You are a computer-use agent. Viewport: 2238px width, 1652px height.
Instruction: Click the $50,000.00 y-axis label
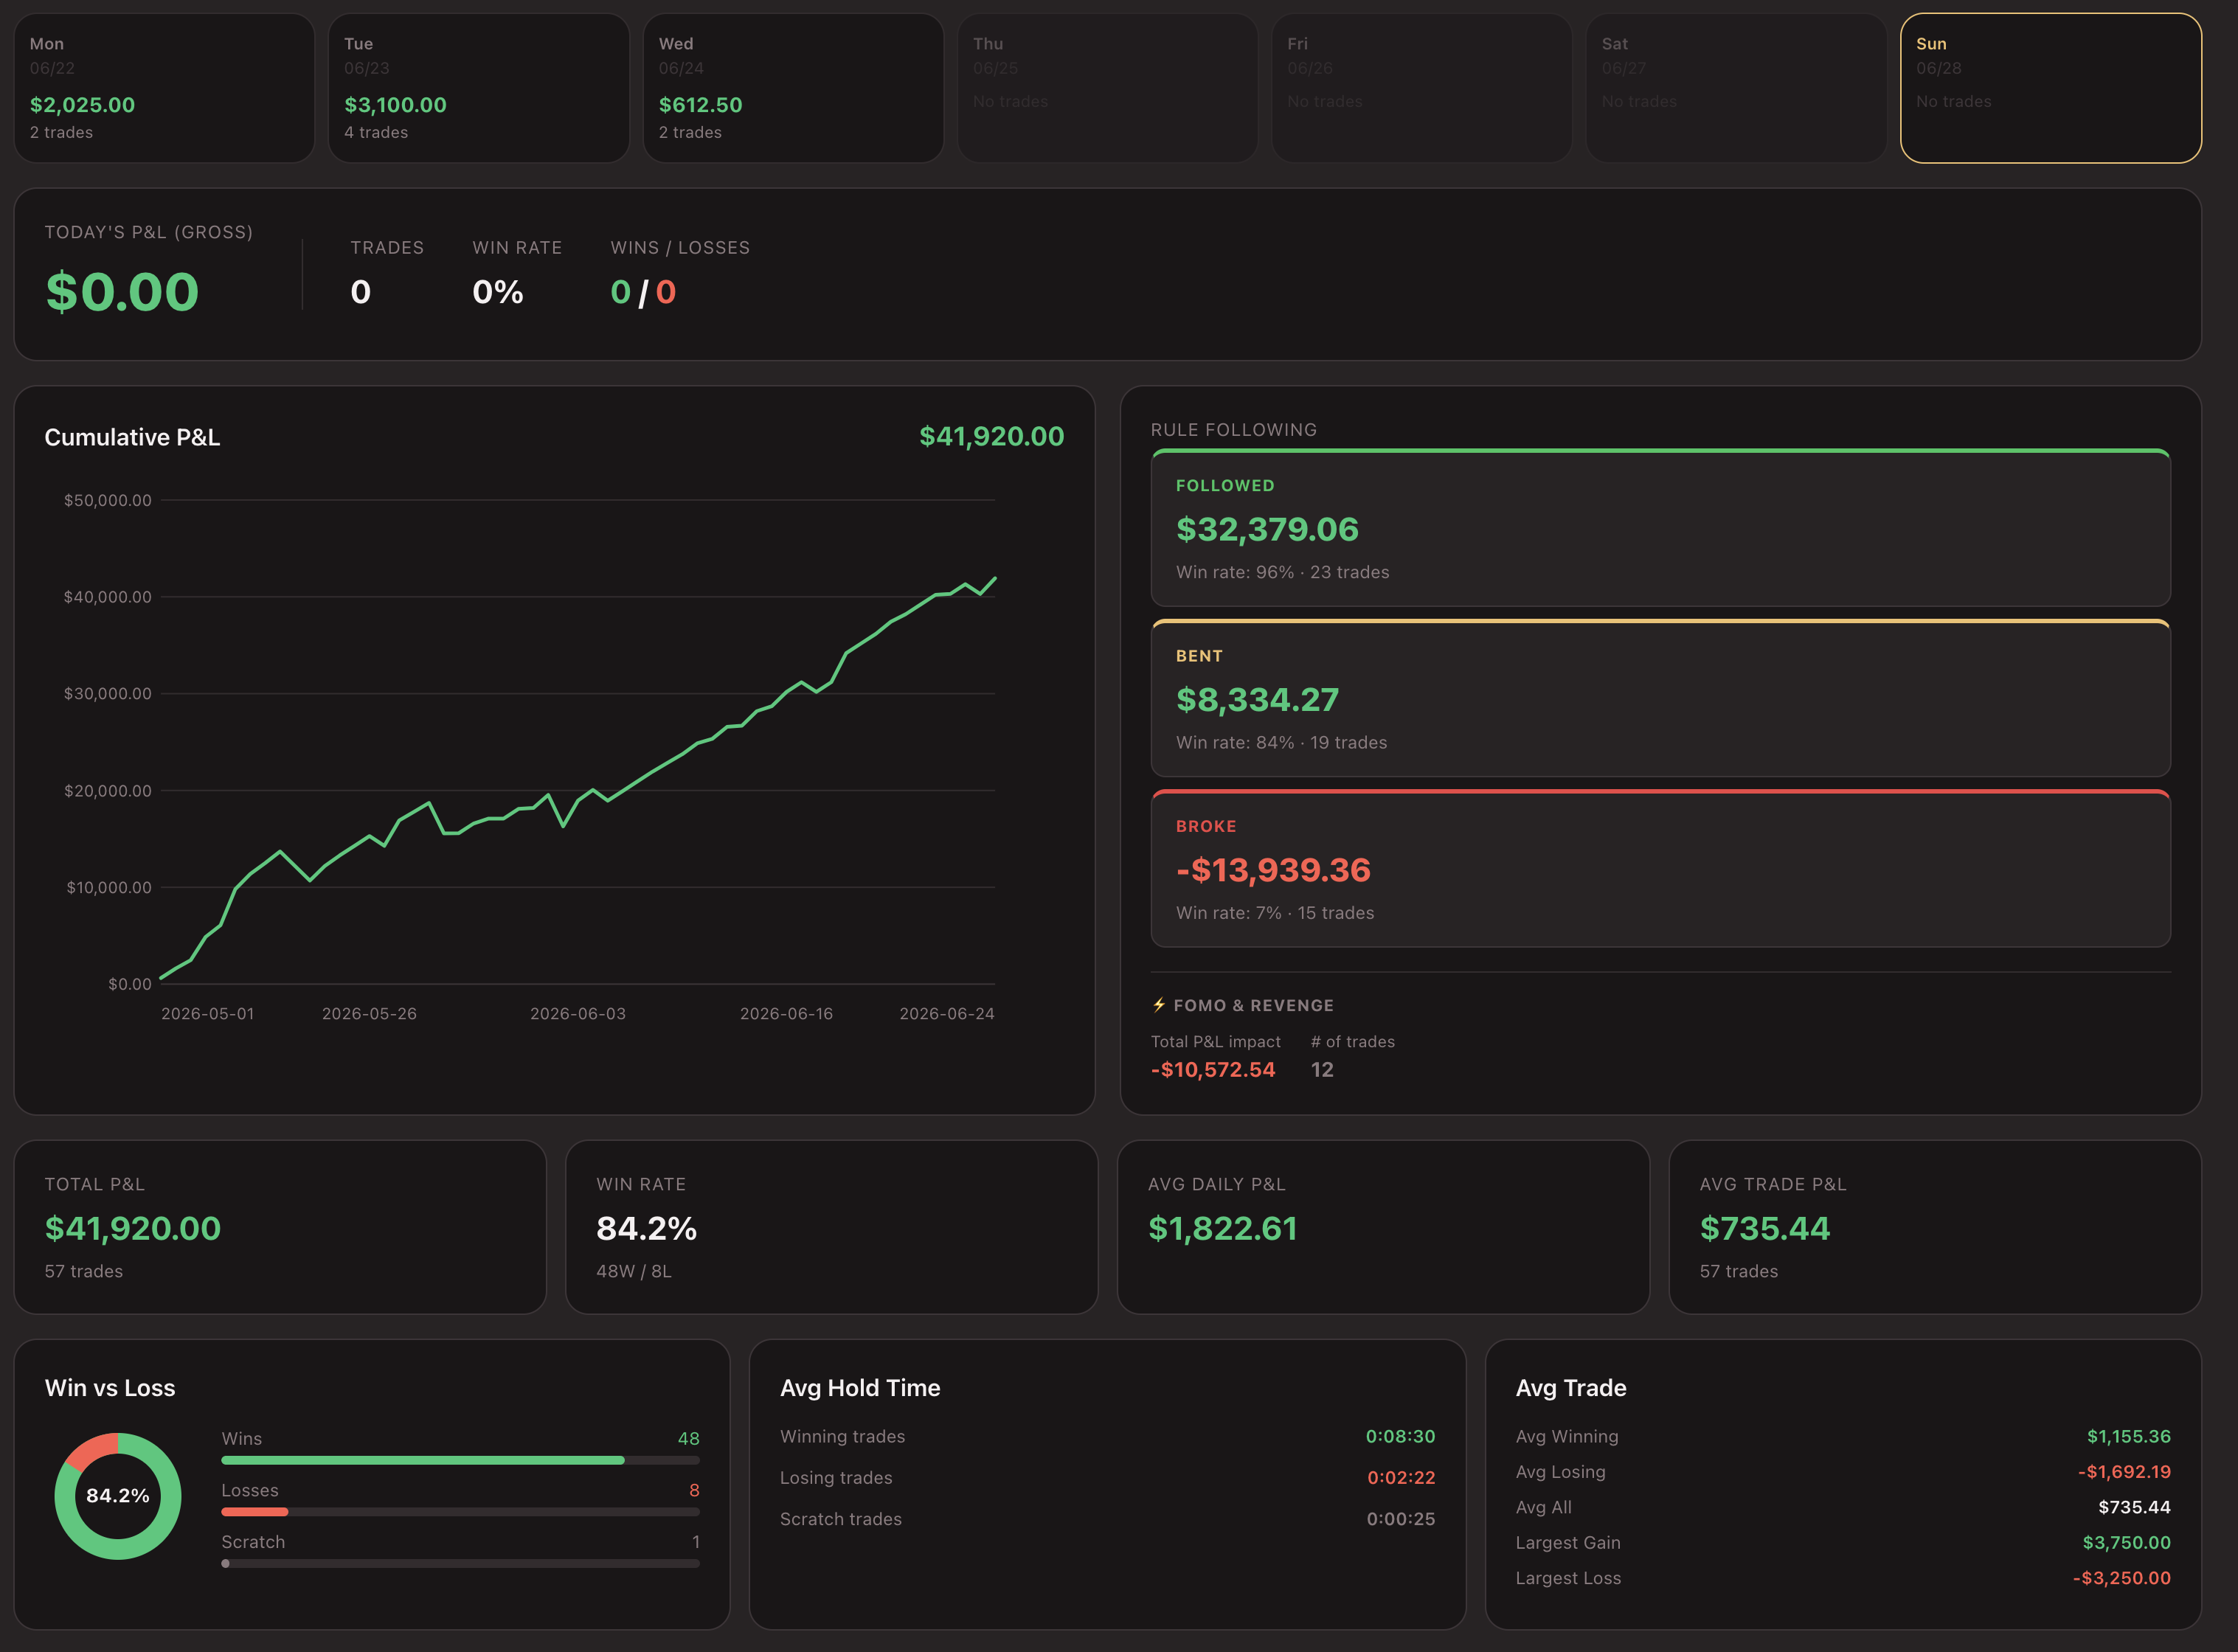pos(108,500)
